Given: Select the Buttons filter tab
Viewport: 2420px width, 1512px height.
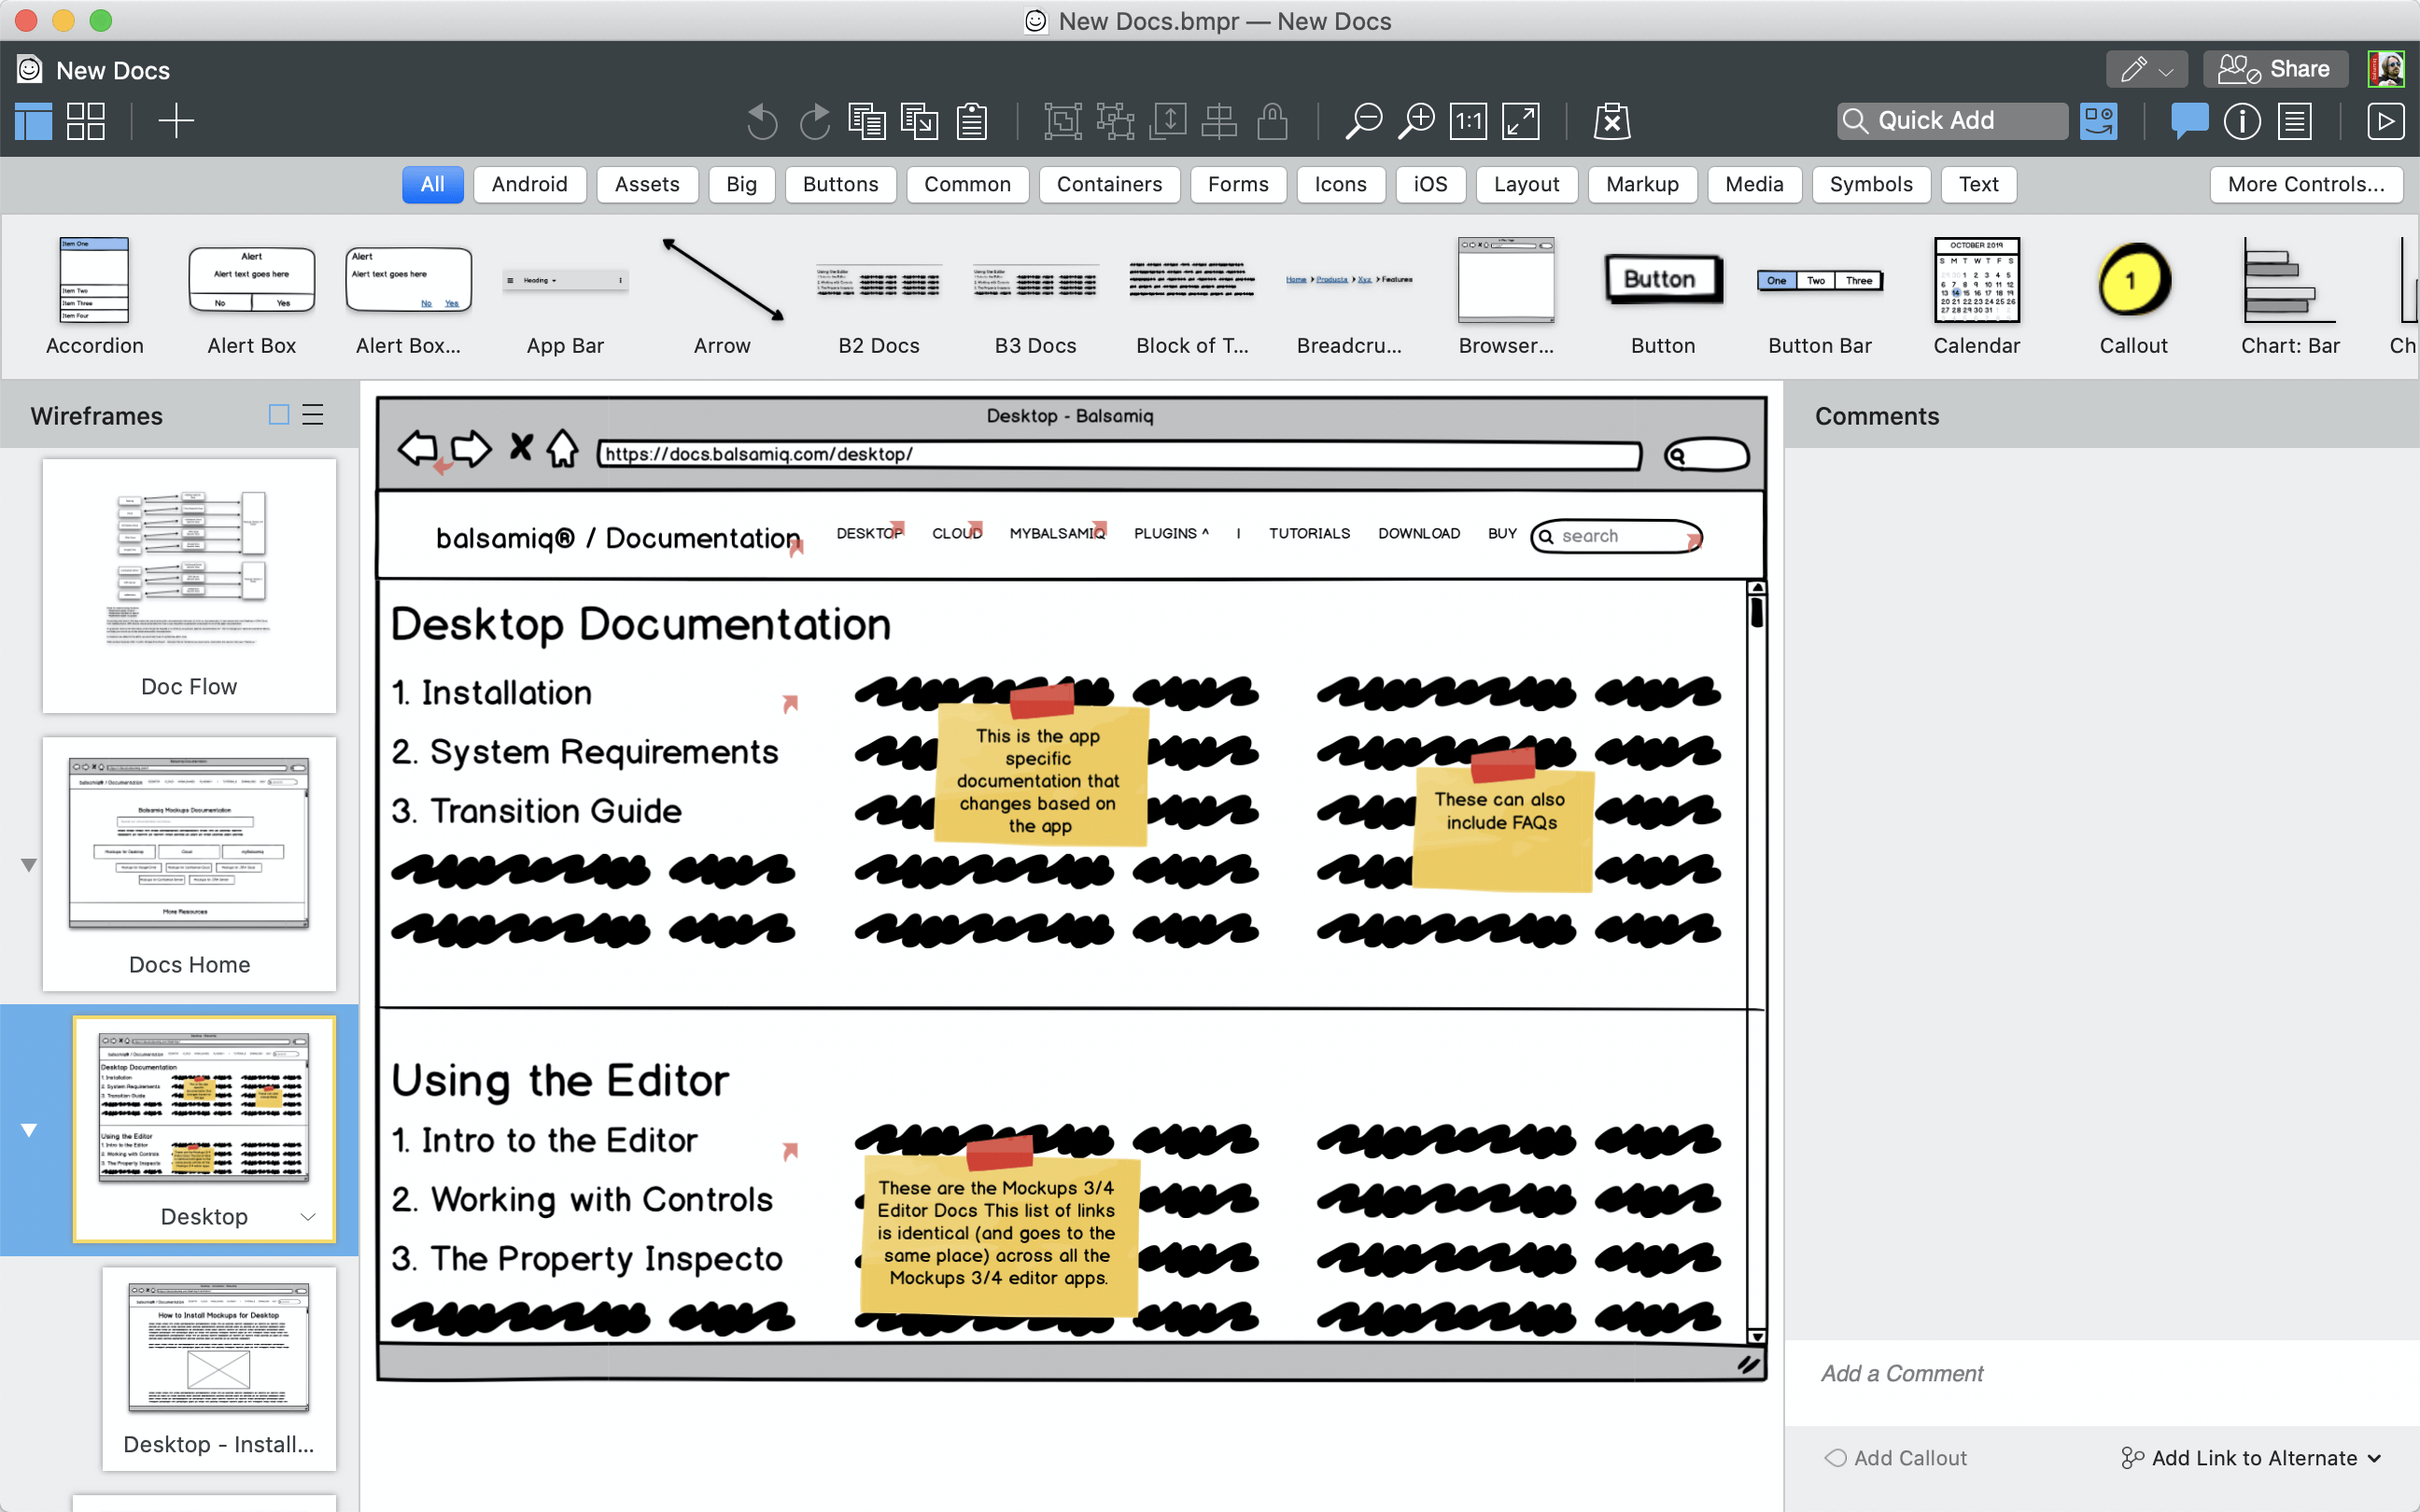Looking at the screenshot, I should (838, 183).
